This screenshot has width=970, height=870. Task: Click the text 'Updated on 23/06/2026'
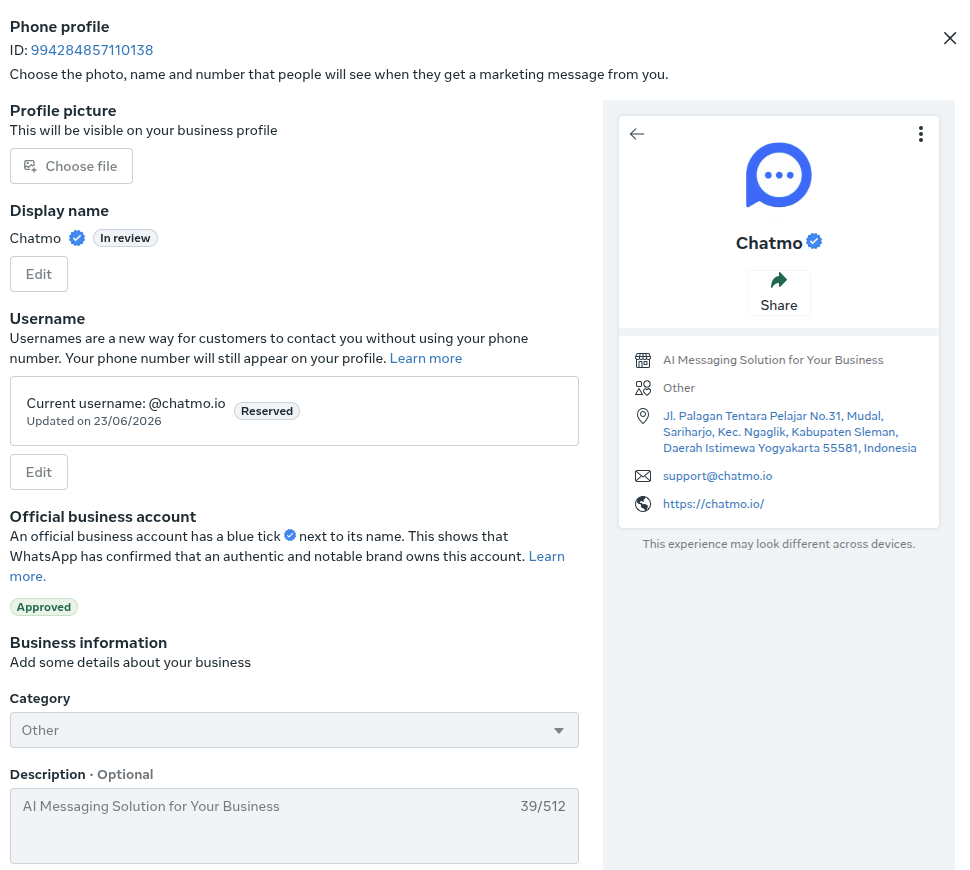[94, 421]
